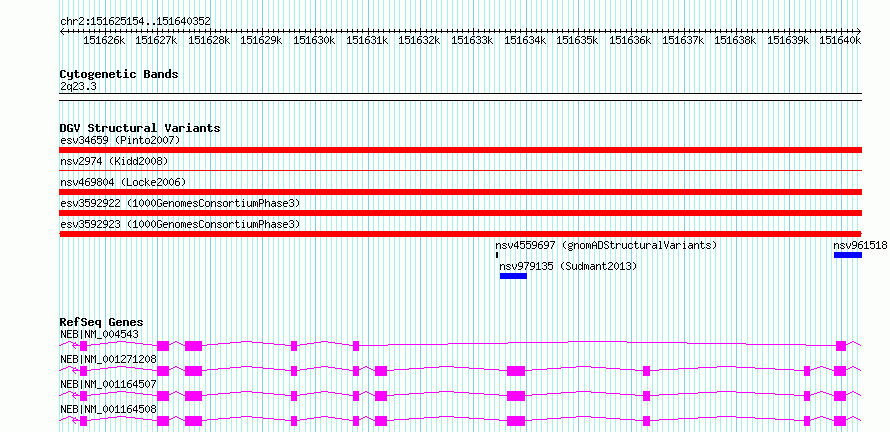Click the small black mark under nsv4559697
The width and height of the screenshot is (890, 432).
point(497,255)
